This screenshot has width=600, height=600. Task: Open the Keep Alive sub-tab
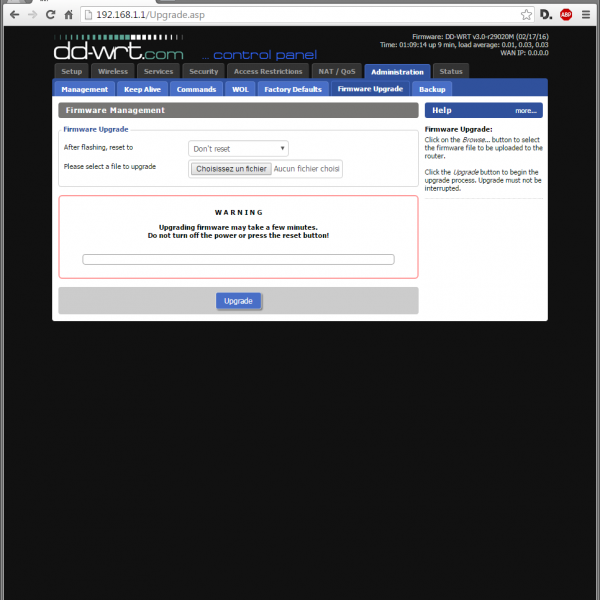(142, 89)
